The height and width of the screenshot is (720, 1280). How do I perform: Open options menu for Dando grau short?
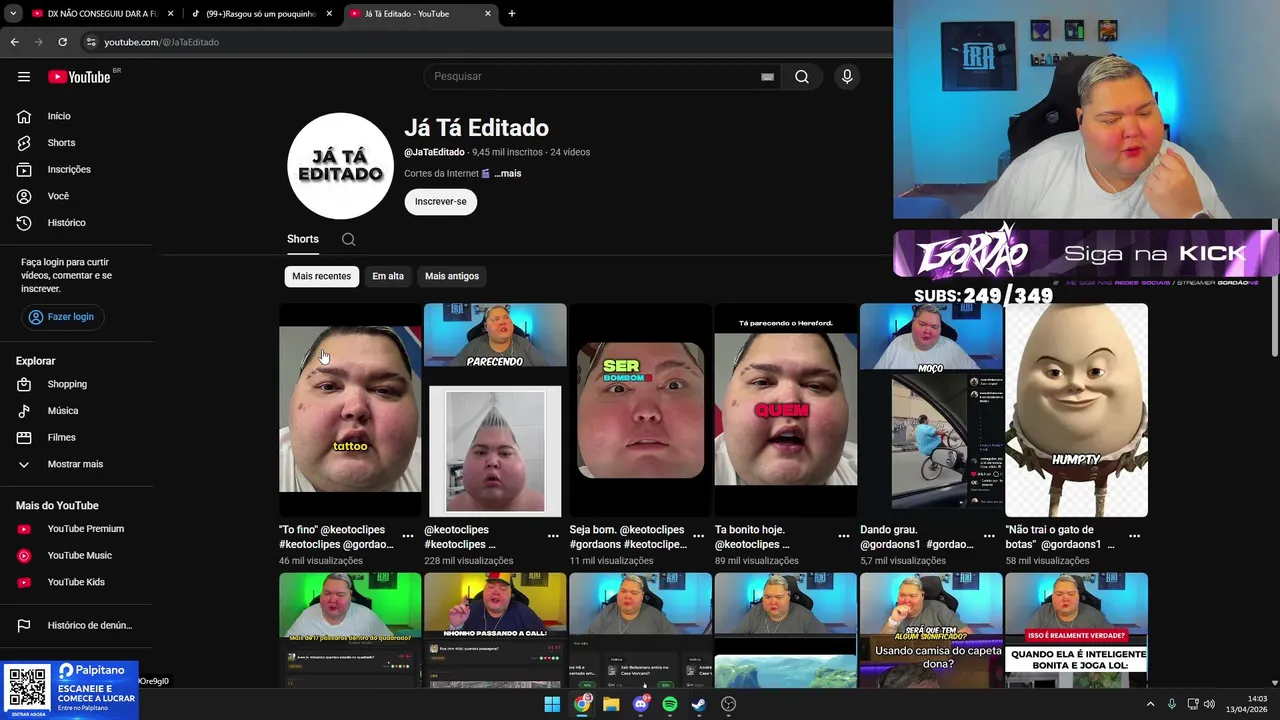[x=989, y=536]
